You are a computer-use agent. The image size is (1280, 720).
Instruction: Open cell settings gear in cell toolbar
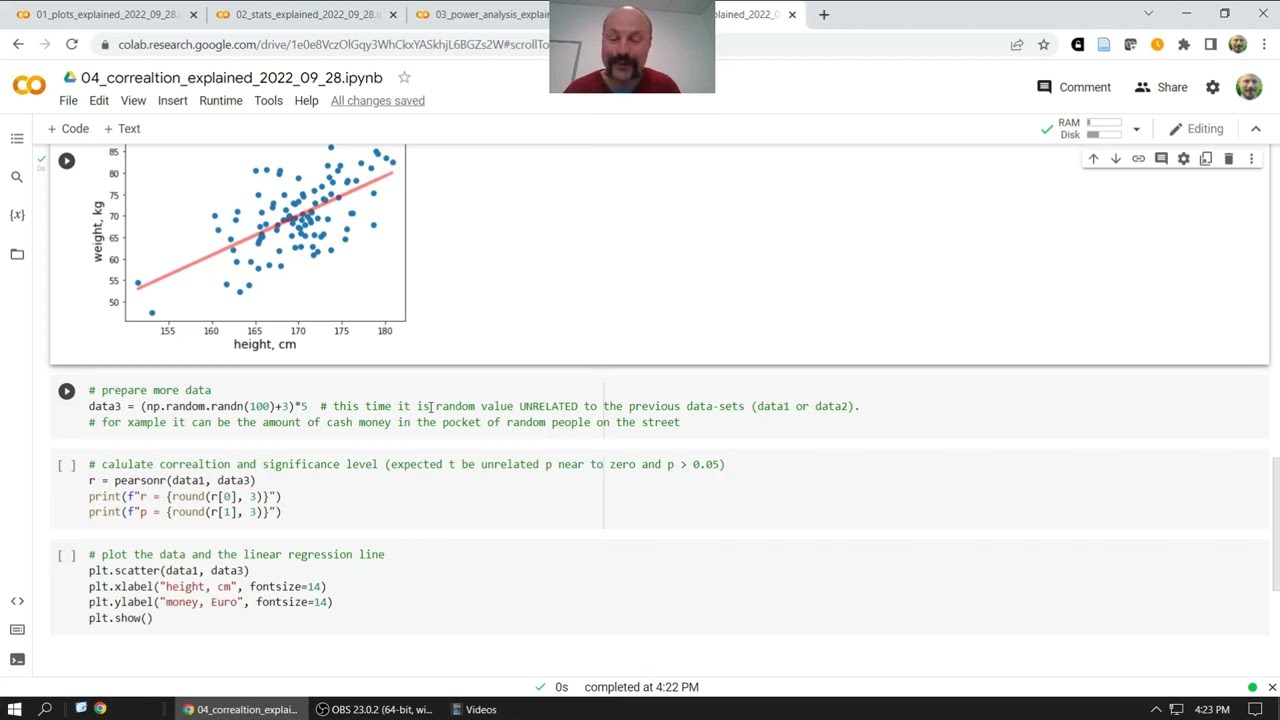(x=1184, y=159)
